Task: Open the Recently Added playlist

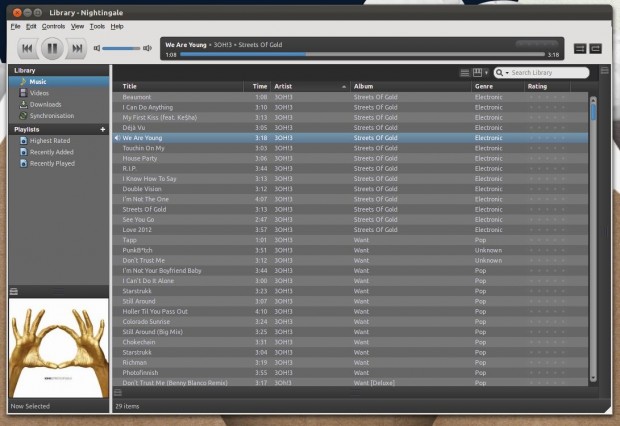Action: [59, 152]
